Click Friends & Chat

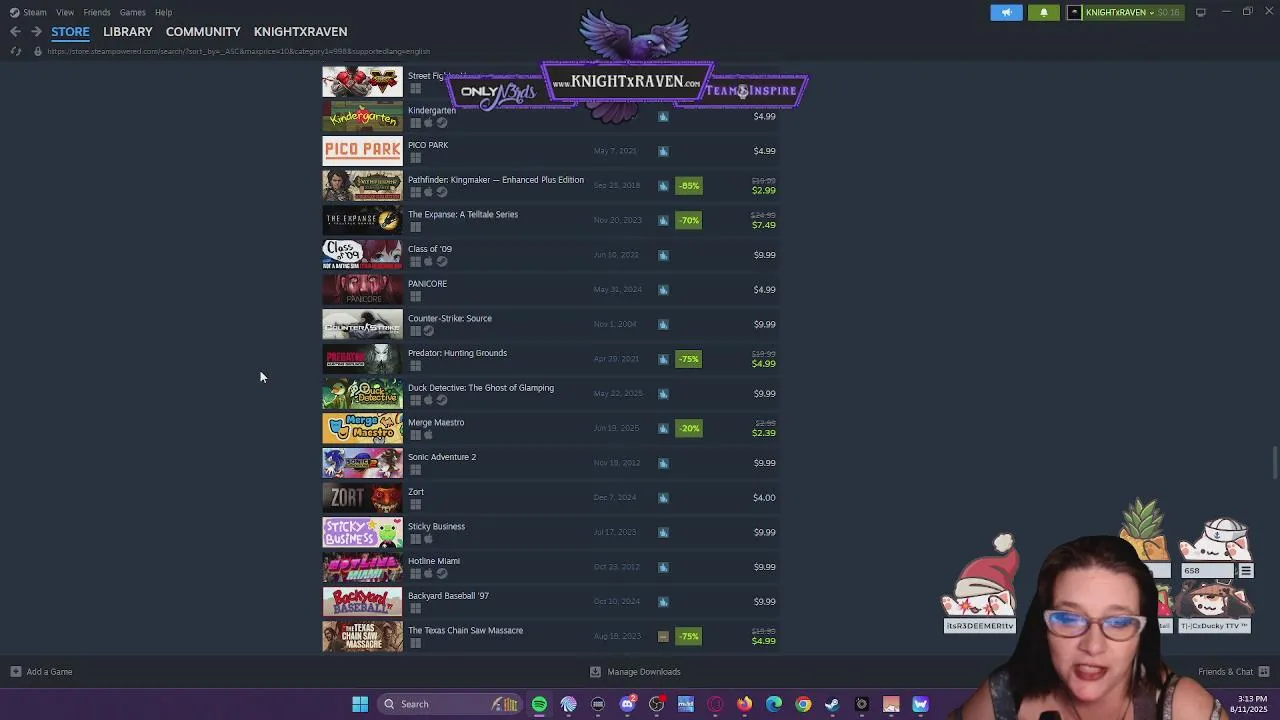(1225, 672)
